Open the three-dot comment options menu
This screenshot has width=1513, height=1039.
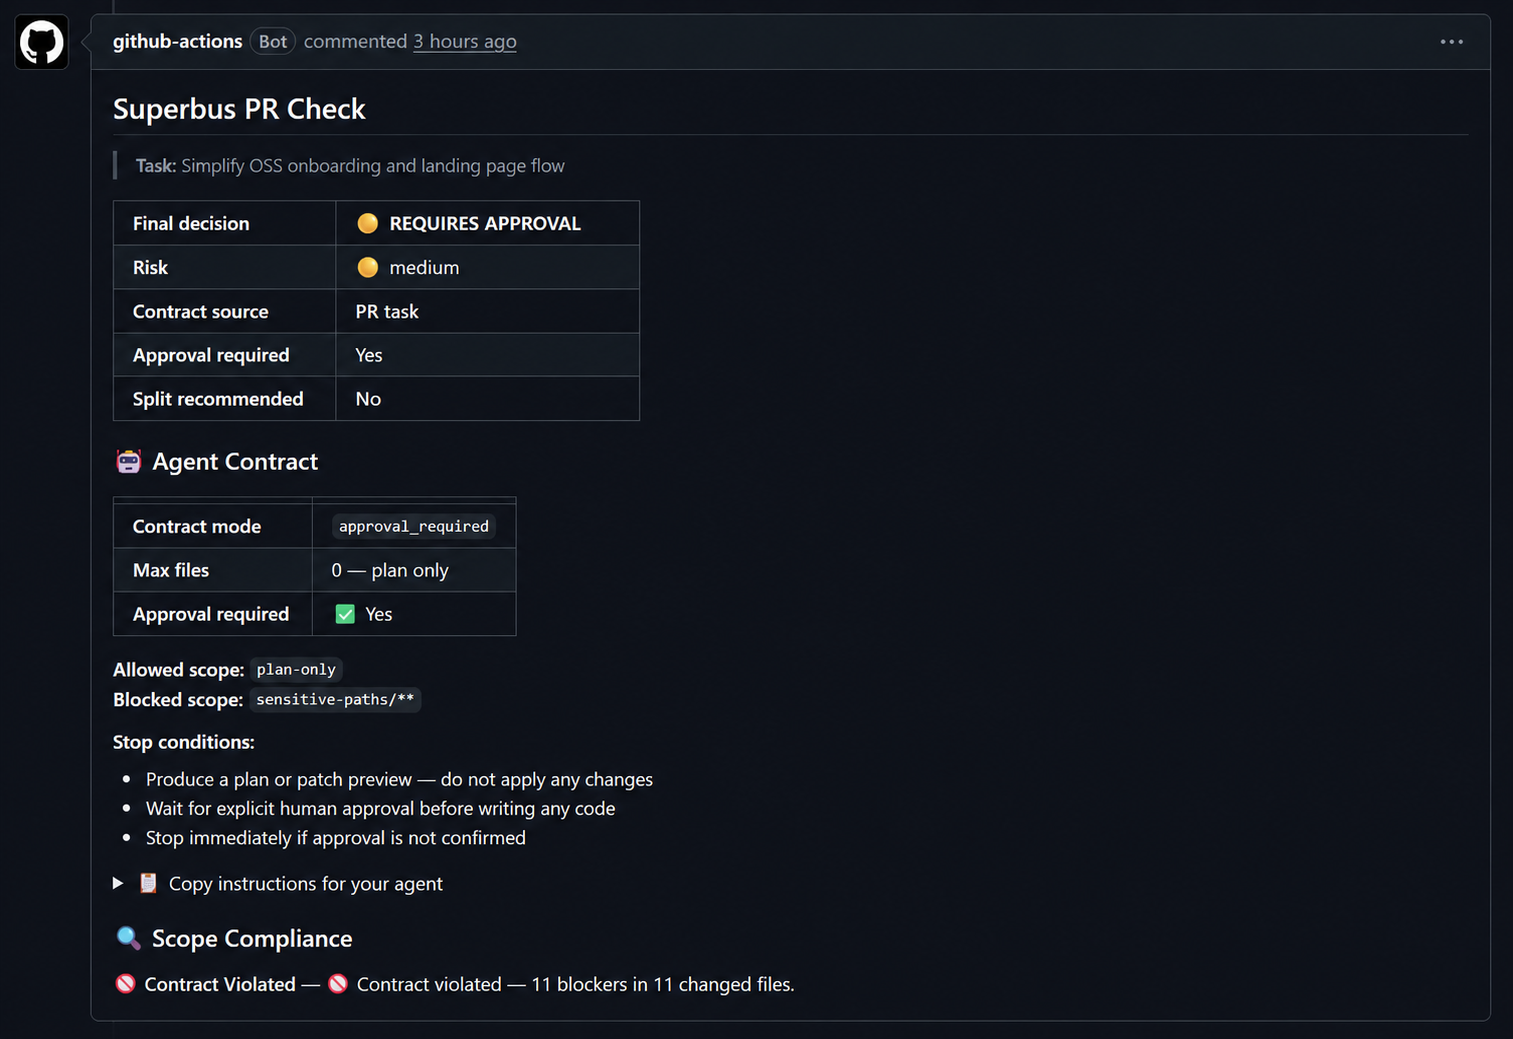pos(1451,42)
